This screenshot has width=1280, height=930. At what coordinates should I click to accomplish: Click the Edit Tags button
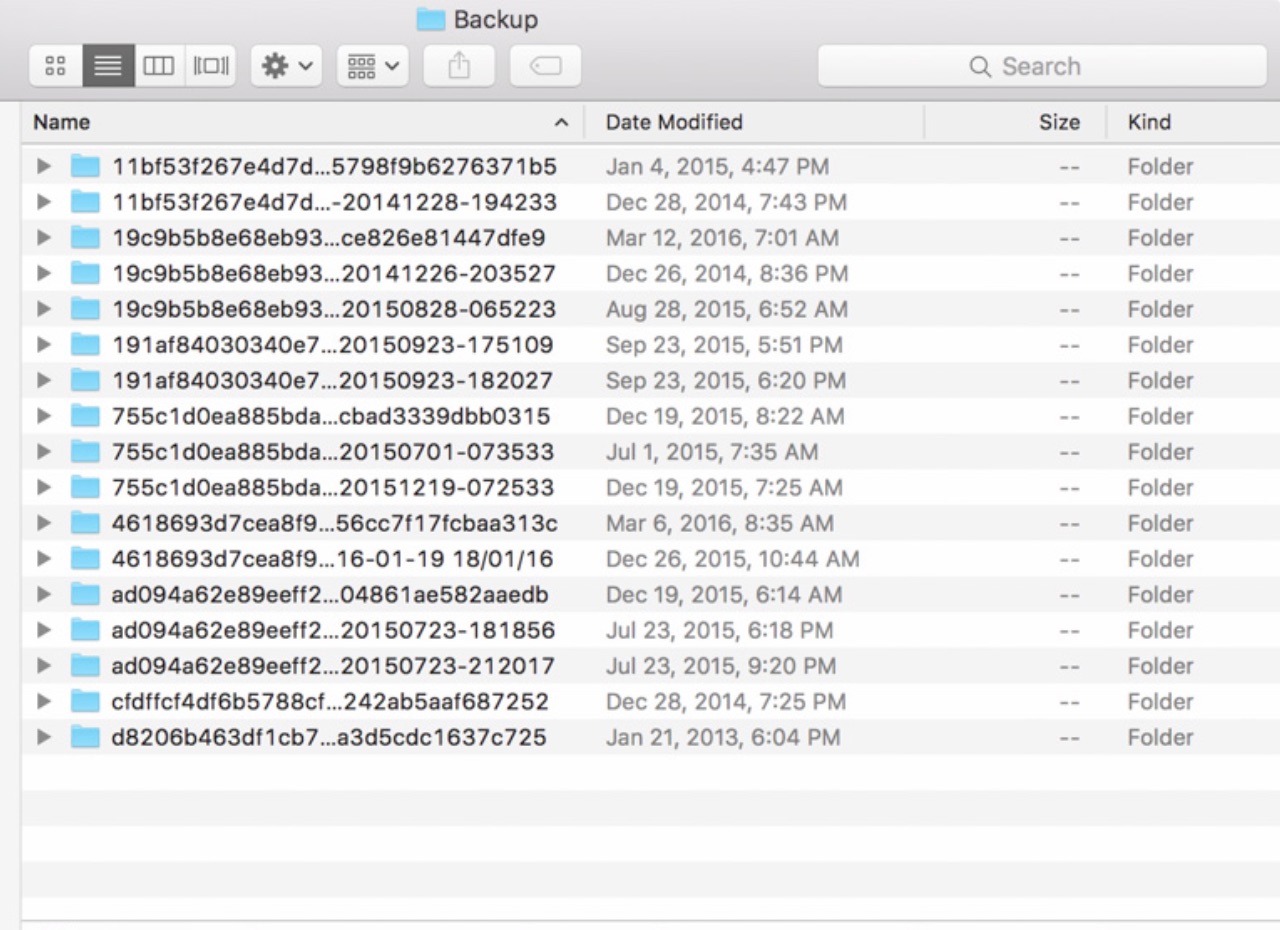[x=545, y=66]
